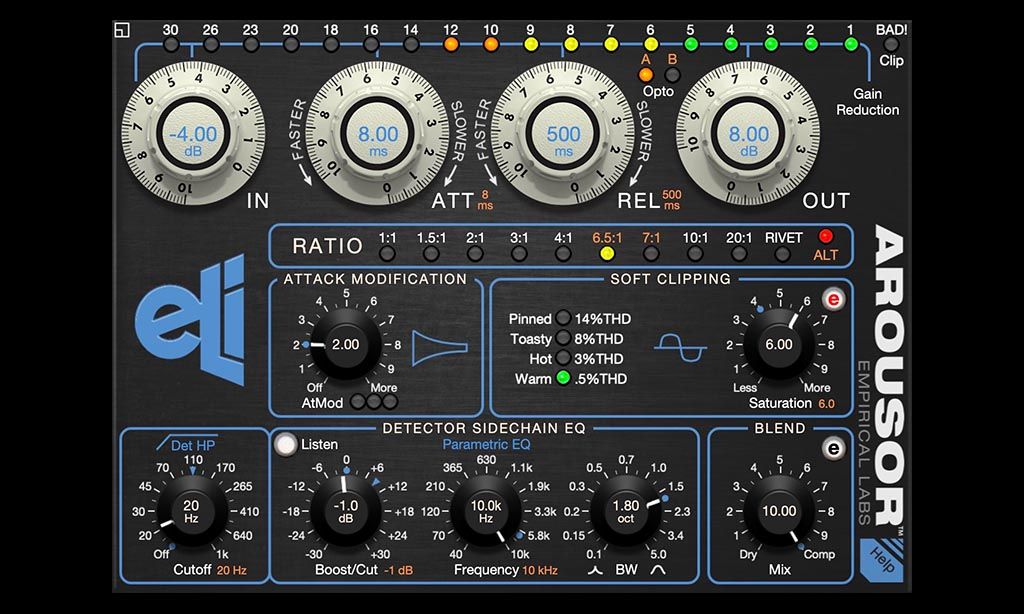The image size is (1024, 614).
Task: Select the 7:1 ratio
Action: [651, 253]
